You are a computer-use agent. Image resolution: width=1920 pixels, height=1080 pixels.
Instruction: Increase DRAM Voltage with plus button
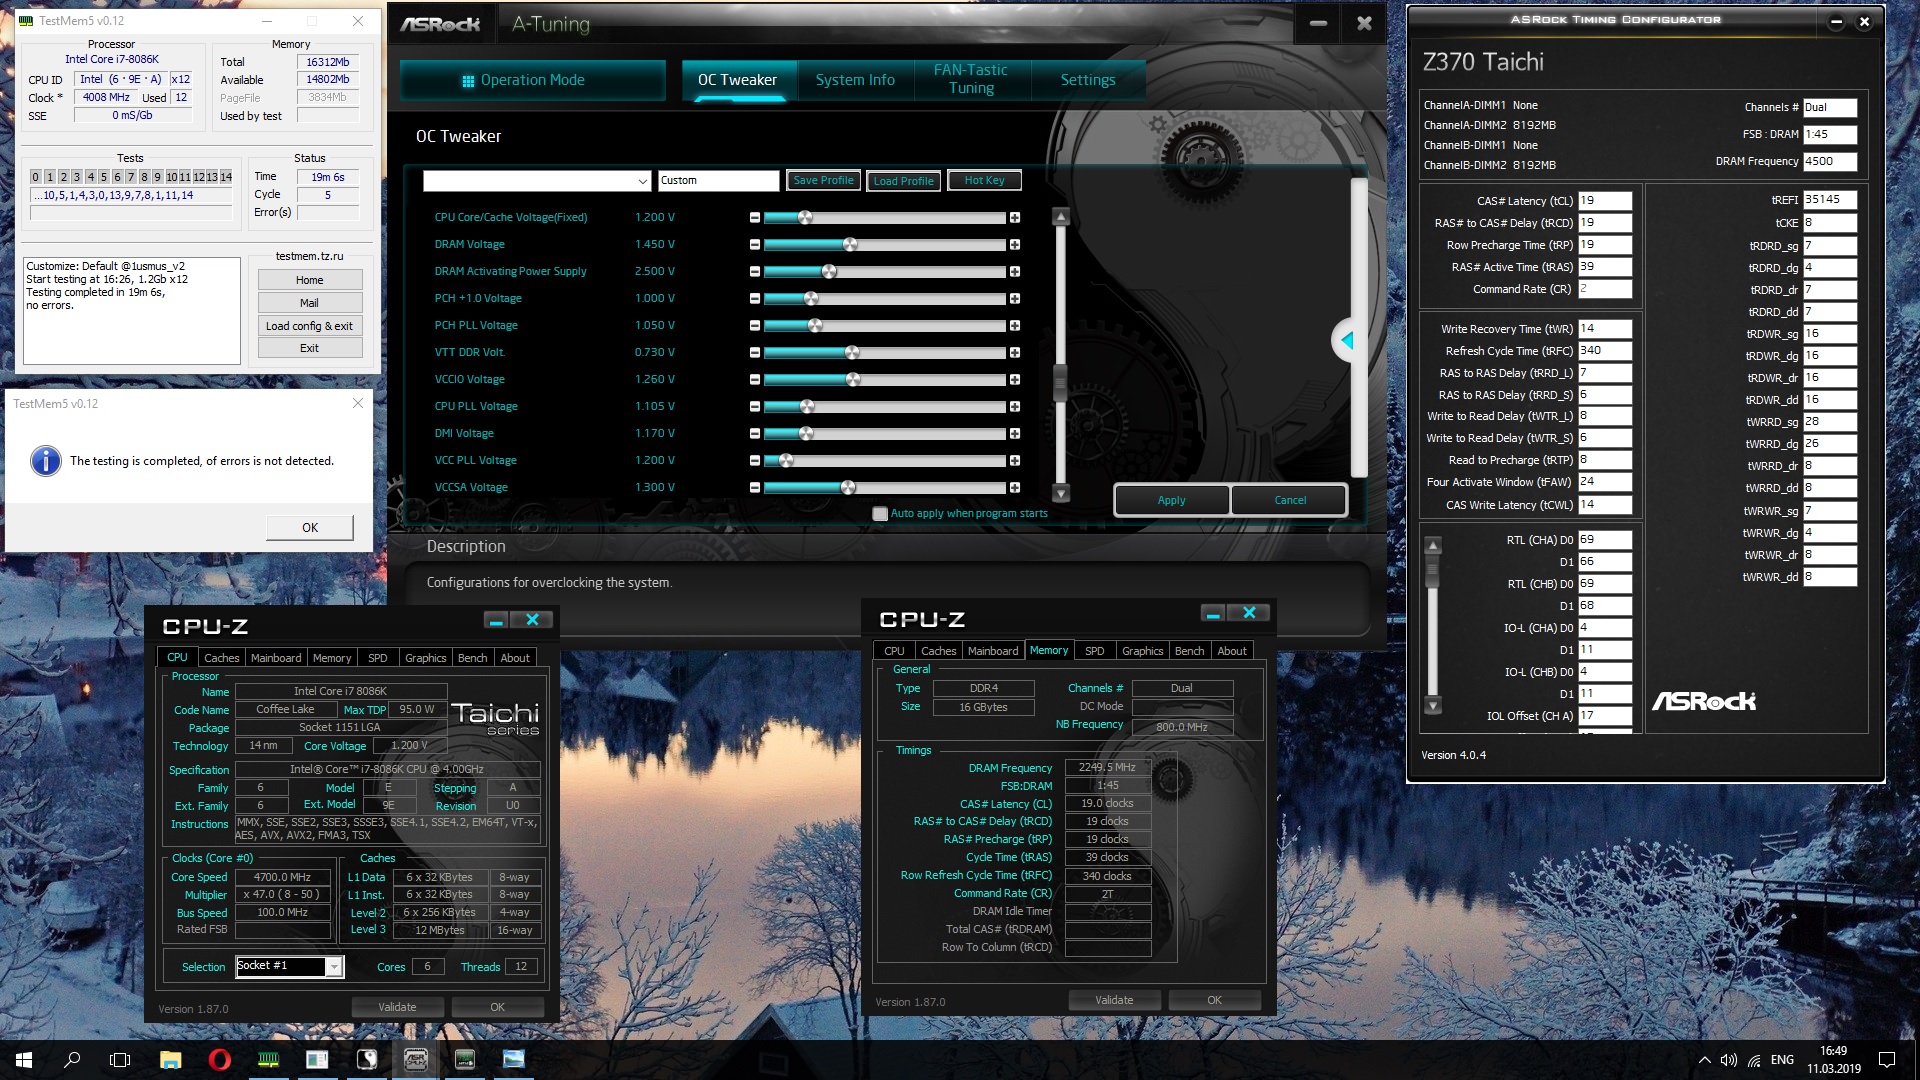click(1014, 245)
